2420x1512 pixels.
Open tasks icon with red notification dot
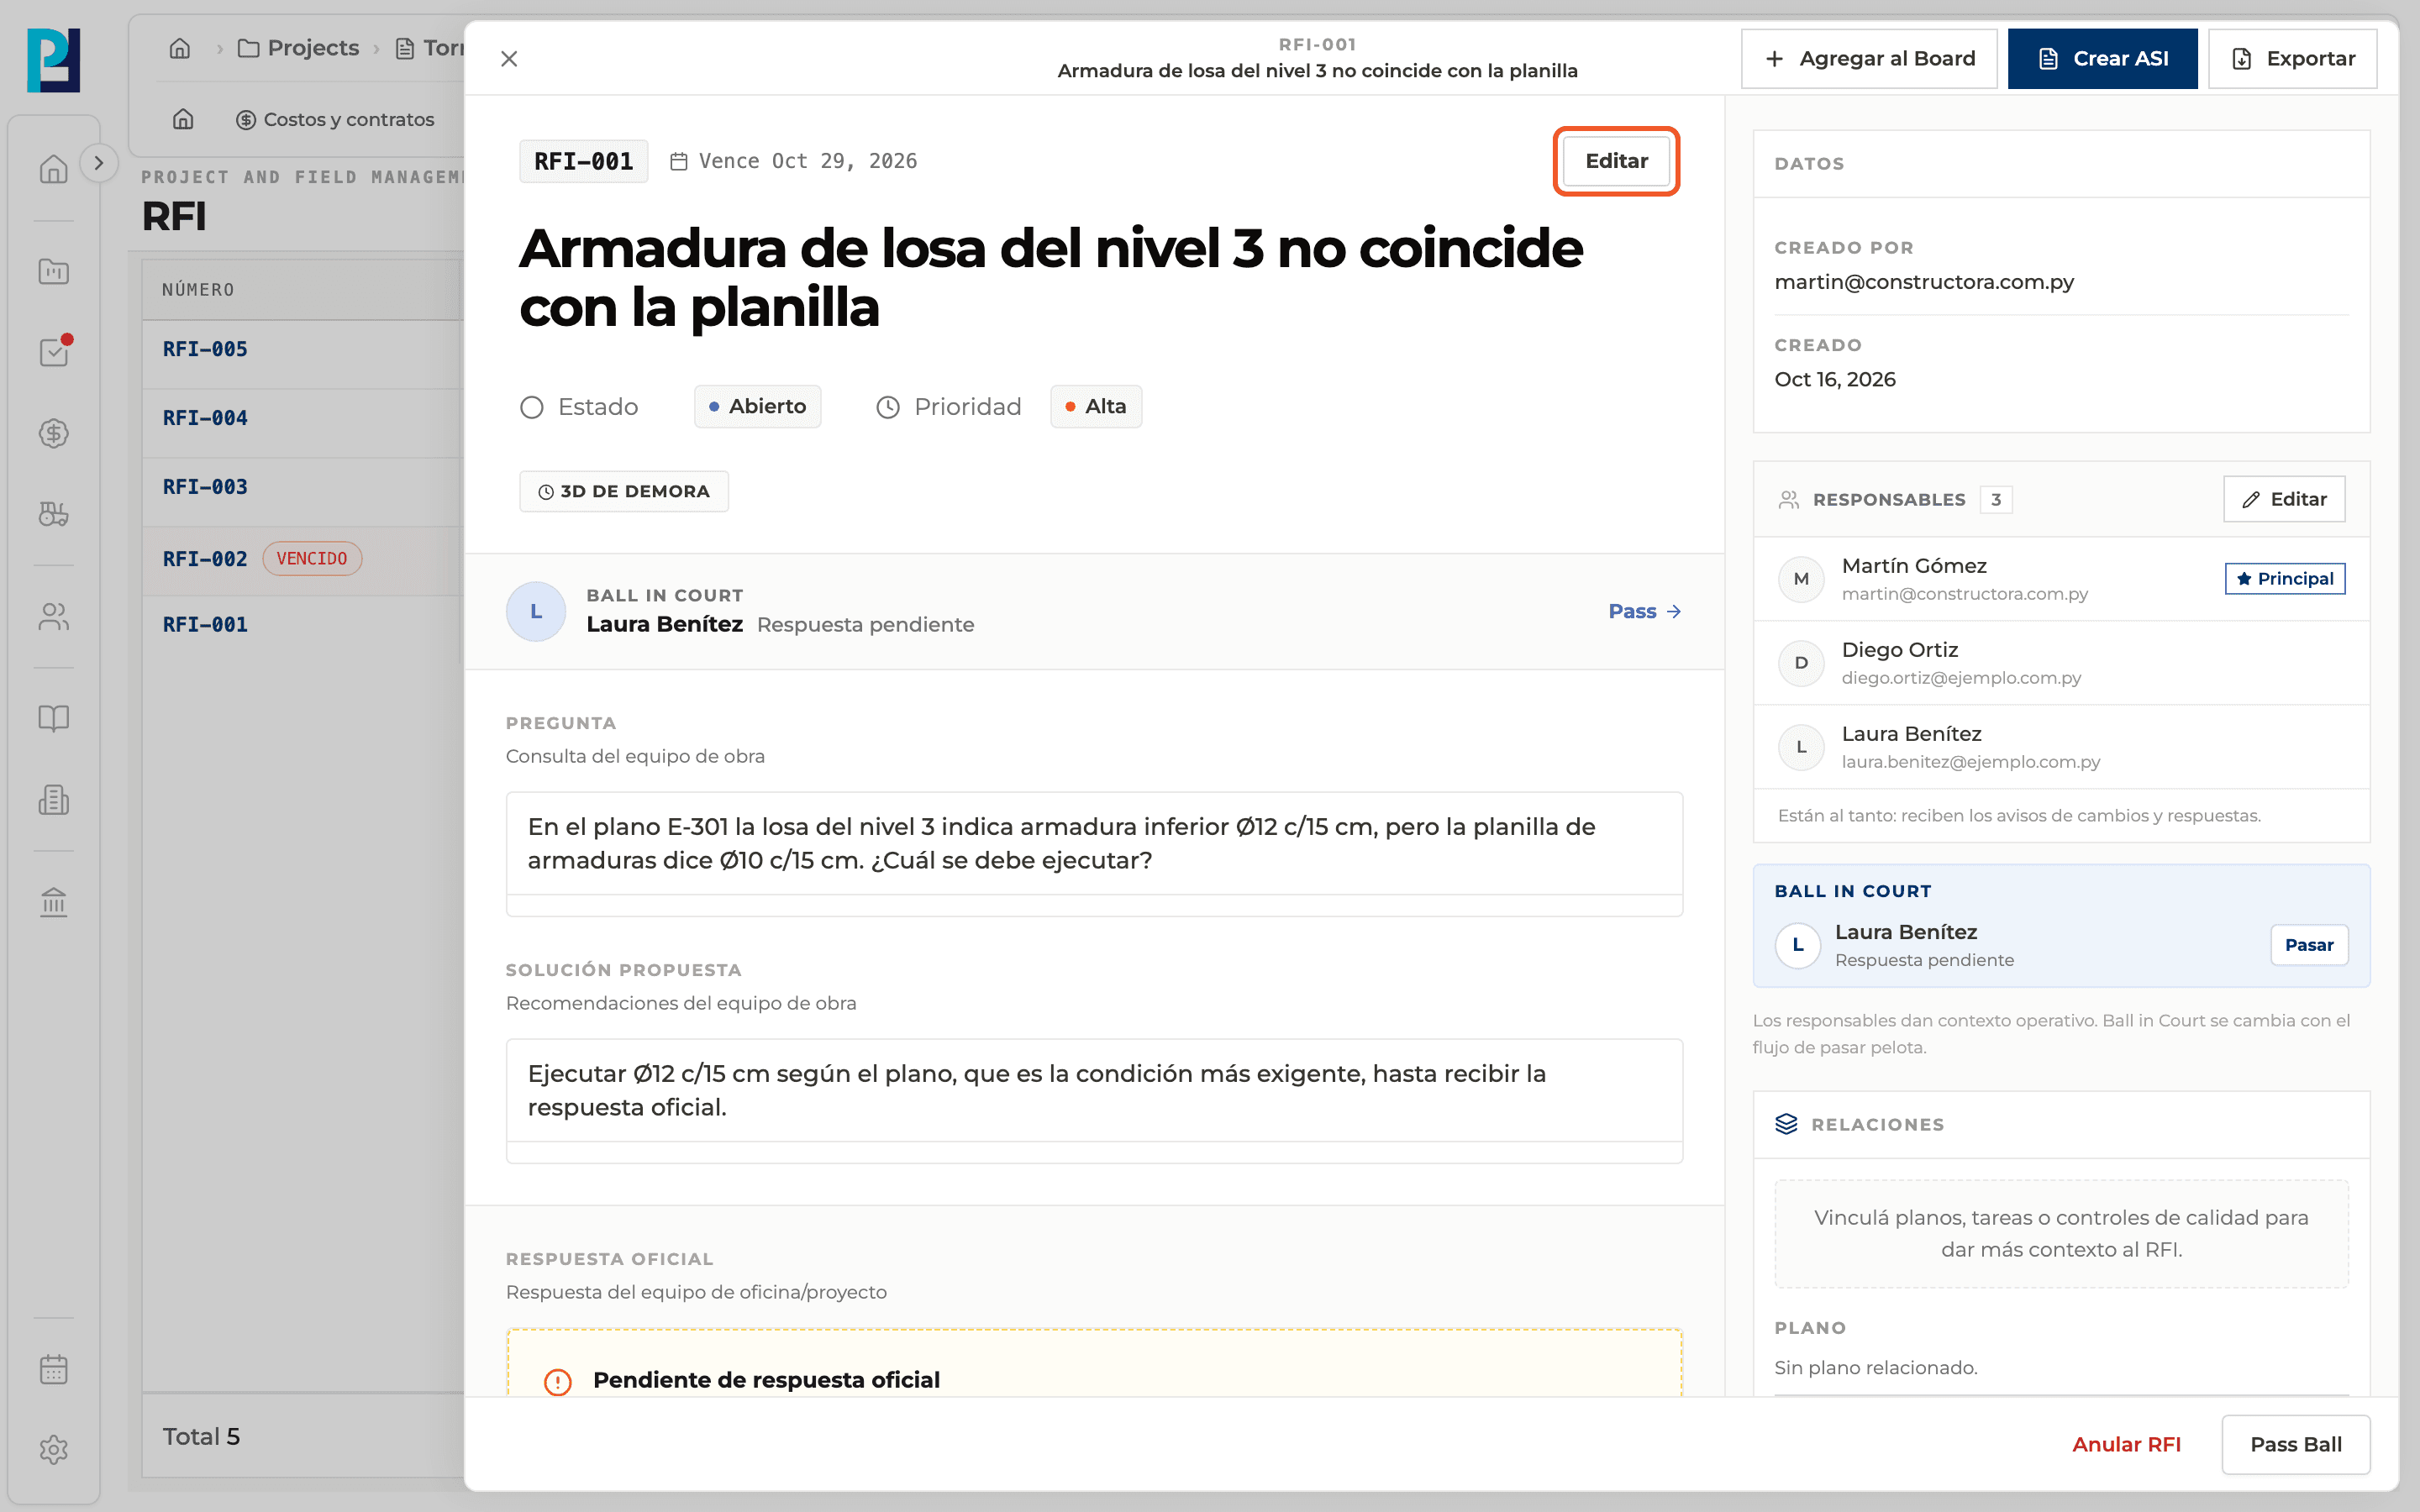54,352
